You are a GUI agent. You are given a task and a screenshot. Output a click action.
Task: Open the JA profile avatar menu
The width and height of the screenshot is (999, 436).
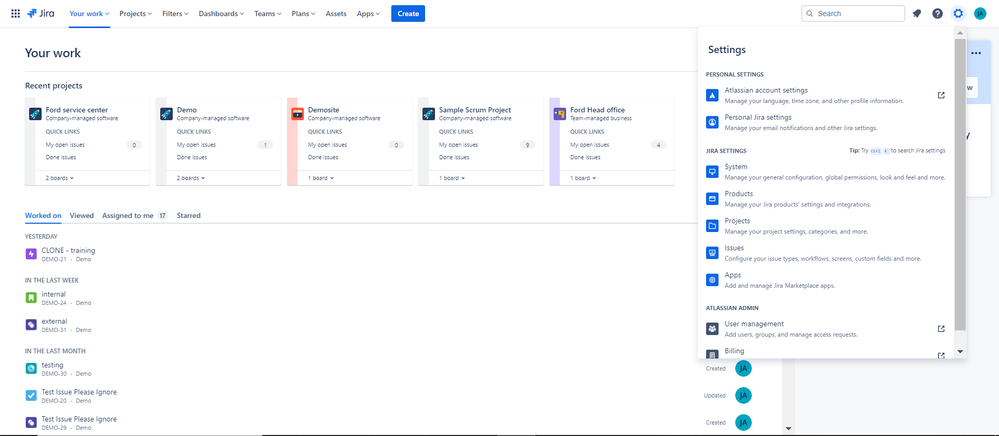point(980,13)
